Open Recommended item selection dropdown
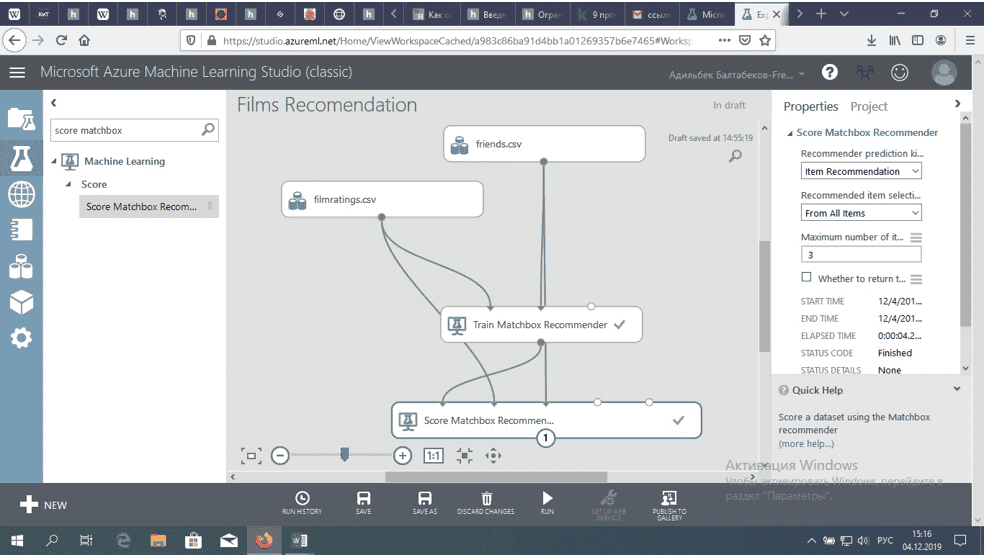985x556 pixels. point(861,213)
